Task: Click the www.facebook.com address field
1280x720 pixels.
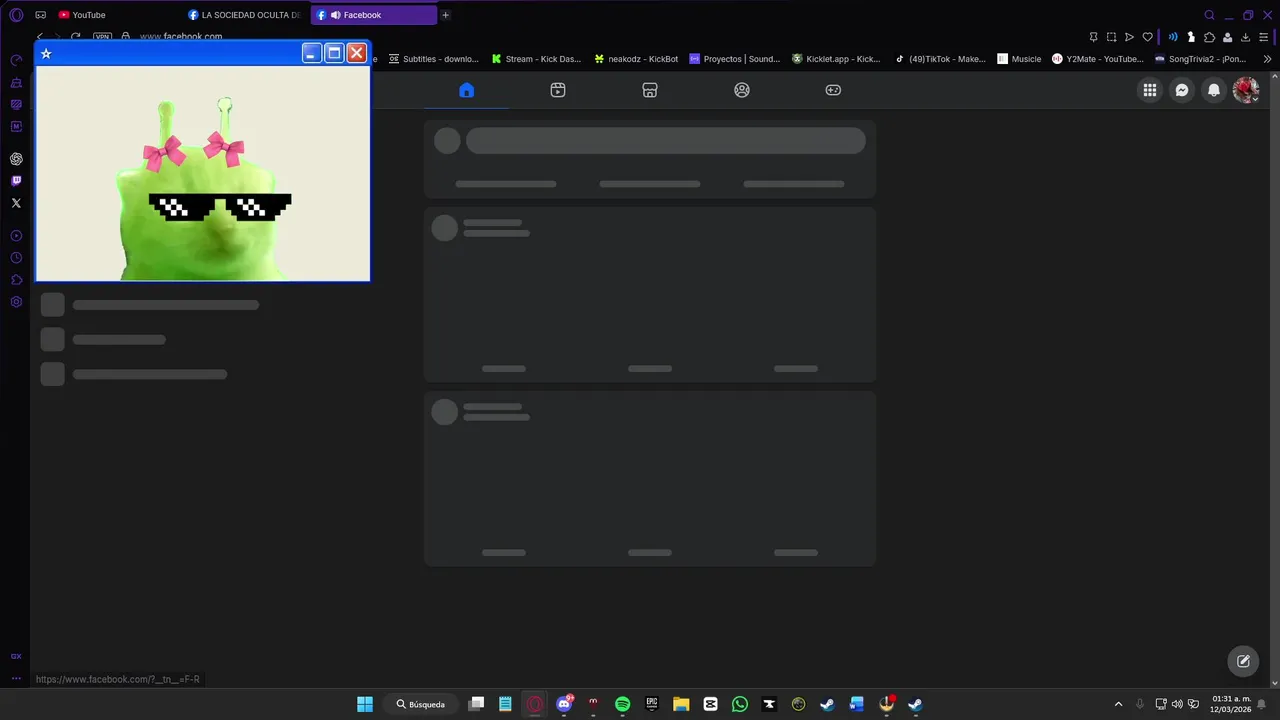Action: [180, 37]
